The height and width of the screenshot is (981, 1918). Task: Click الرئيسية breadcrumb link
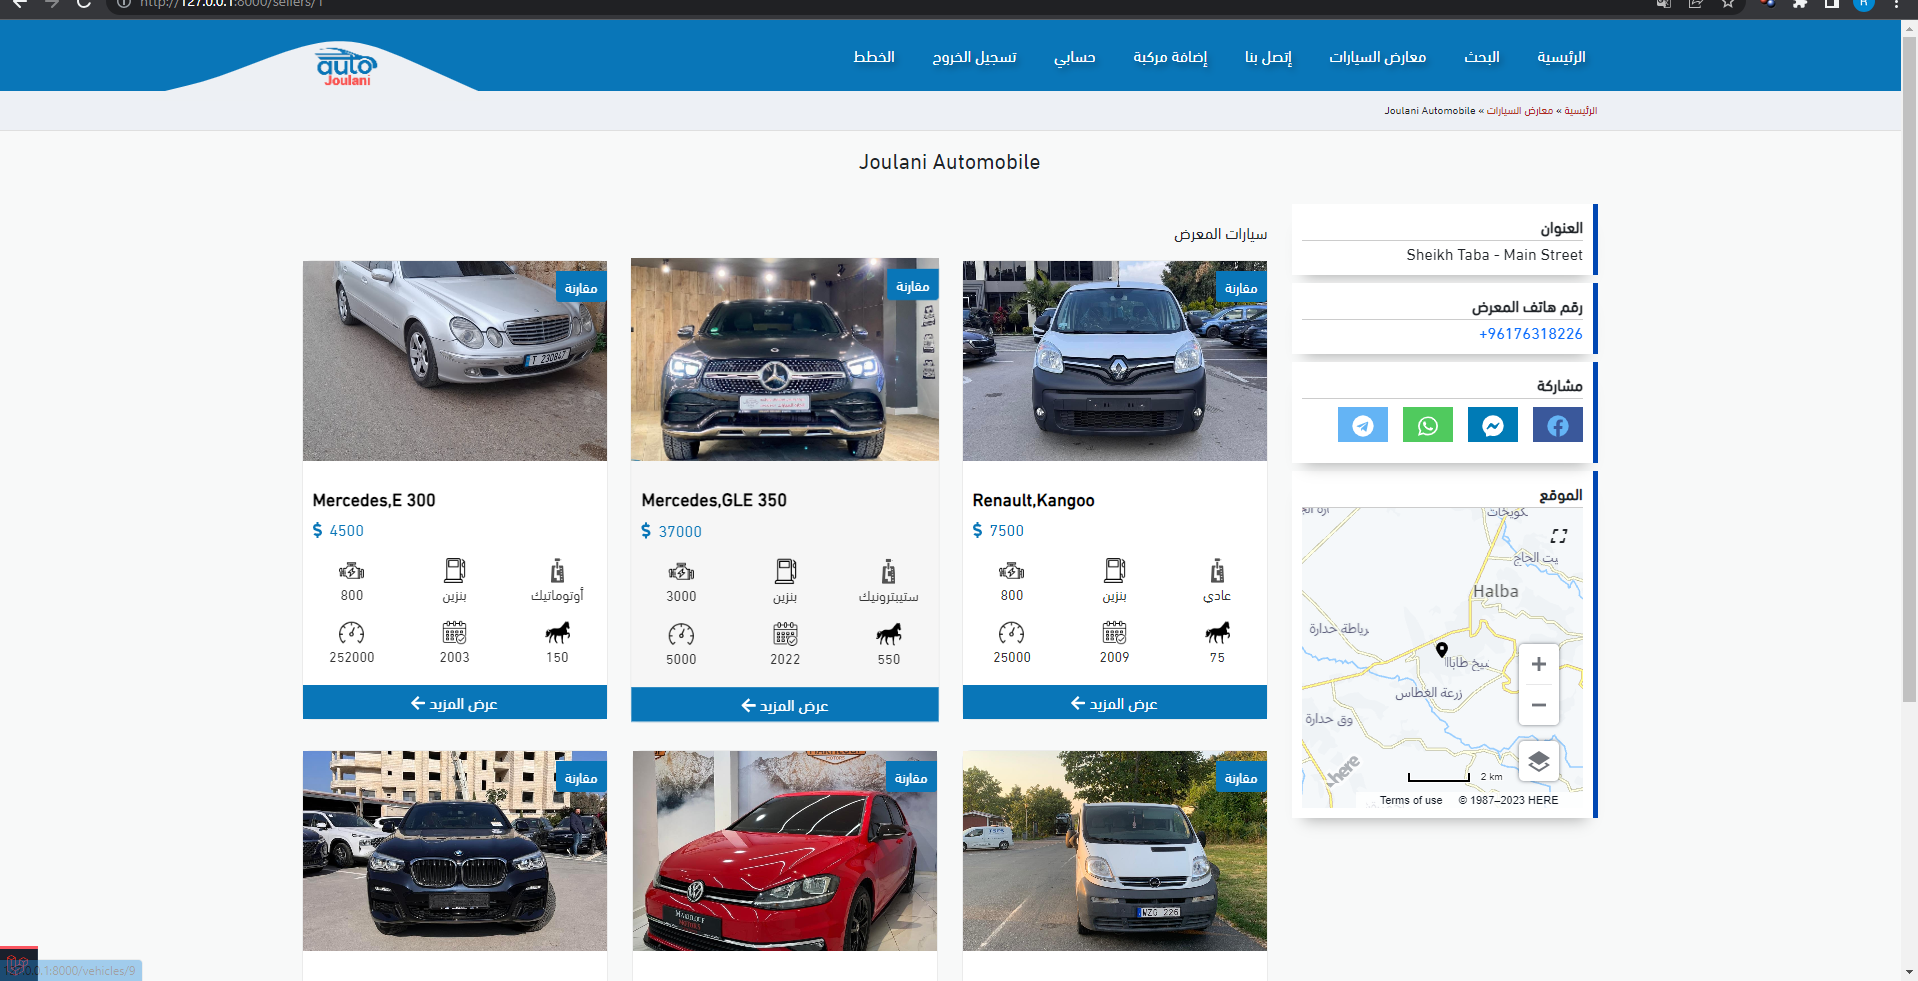(1580, 111)
